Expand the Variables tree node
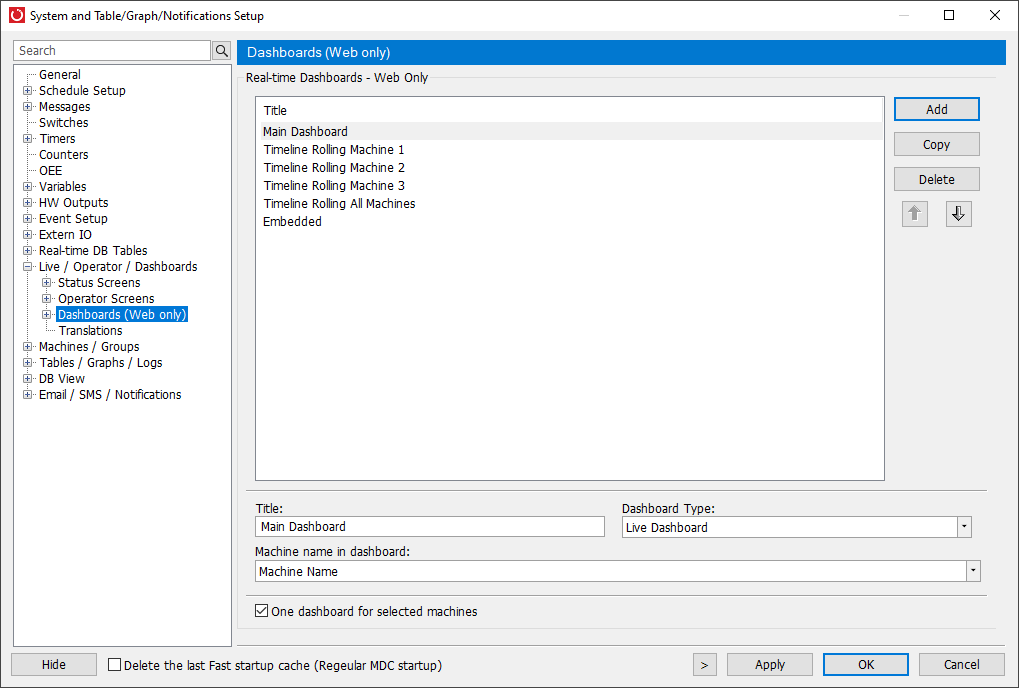1019x688 pixels. coord(27,186)
